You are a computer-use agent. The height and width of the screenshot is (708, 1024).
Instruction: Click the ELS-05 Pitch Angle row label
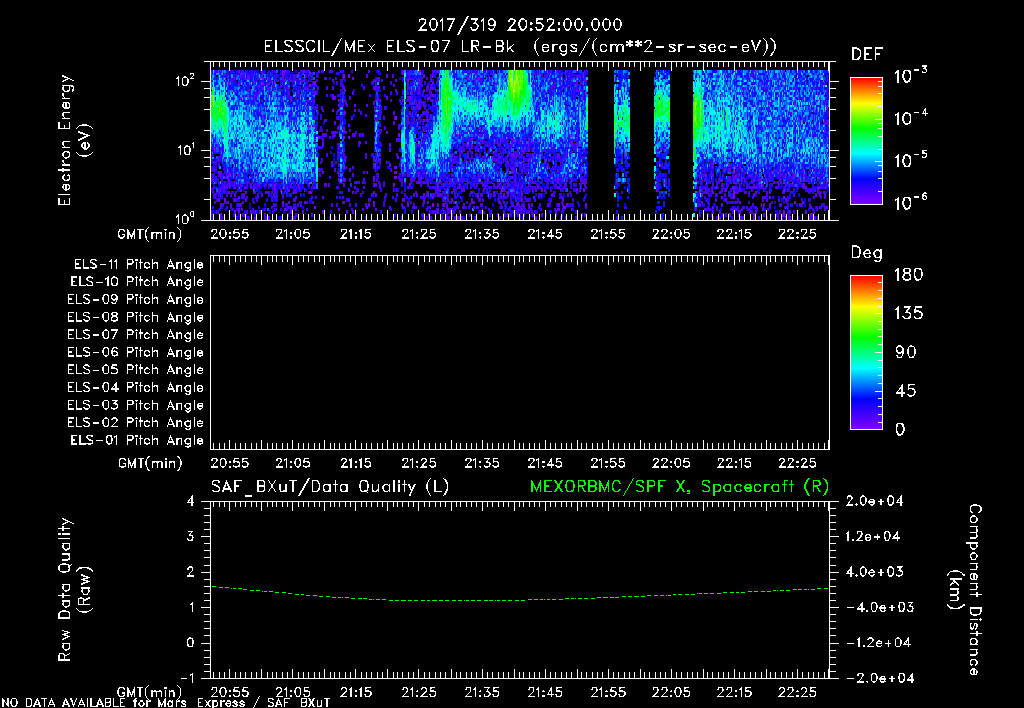click(x=136, y=370)
